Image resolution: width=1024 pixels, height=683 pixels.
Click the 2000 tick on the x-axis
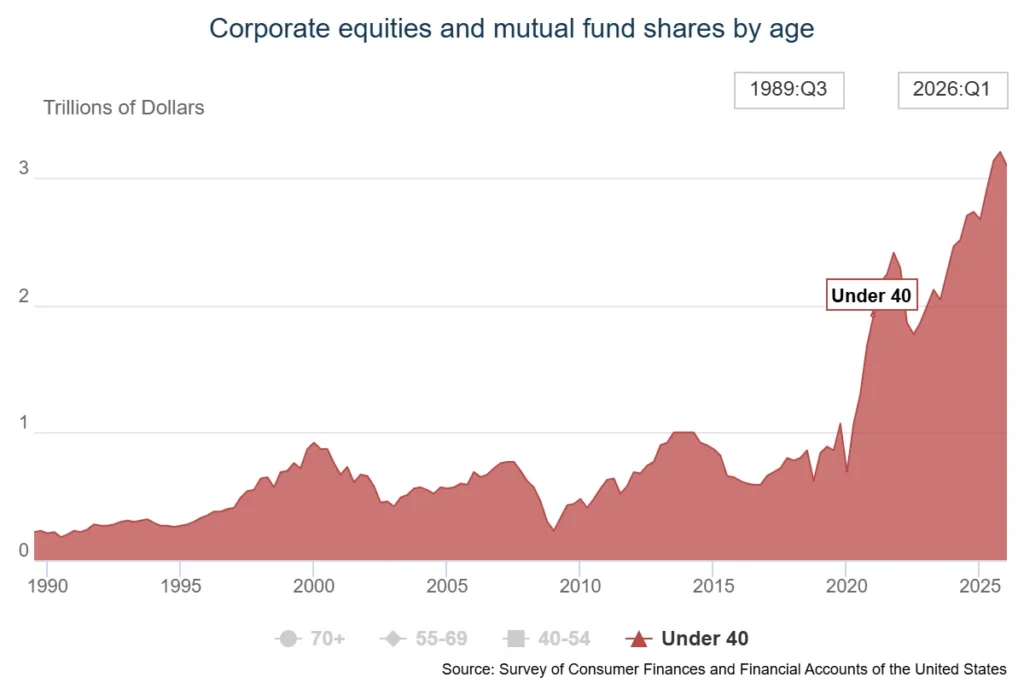(x=313, y=585)
